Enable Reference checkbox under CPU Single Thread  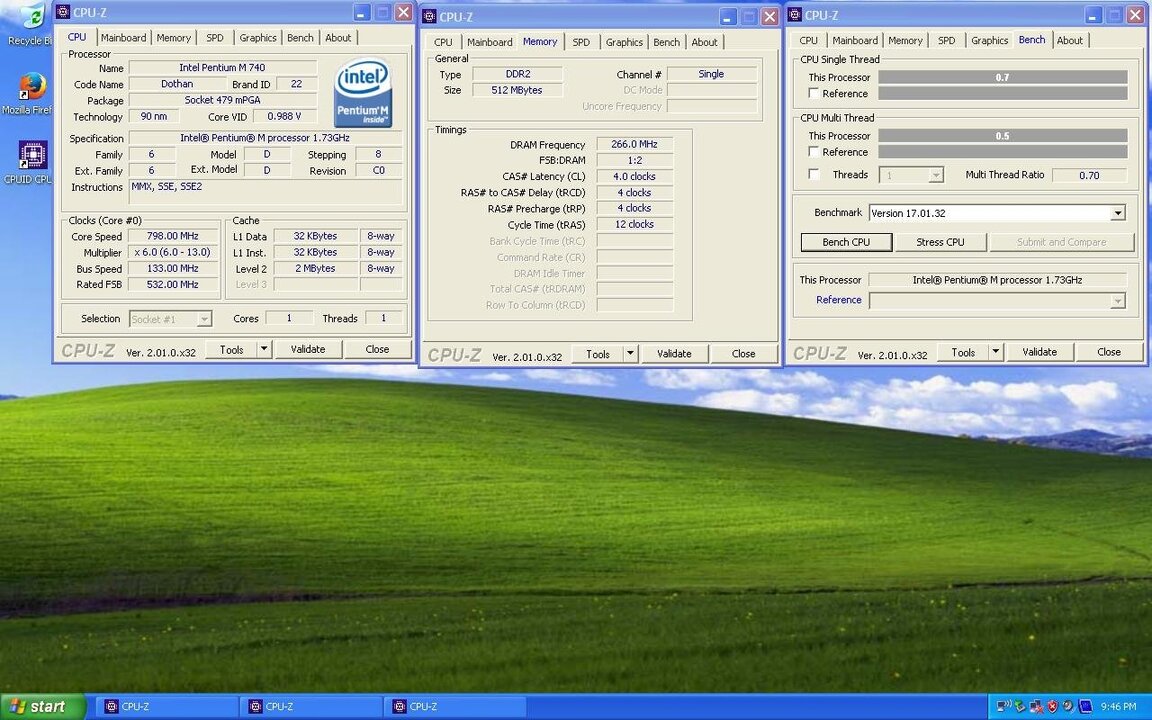813,93
